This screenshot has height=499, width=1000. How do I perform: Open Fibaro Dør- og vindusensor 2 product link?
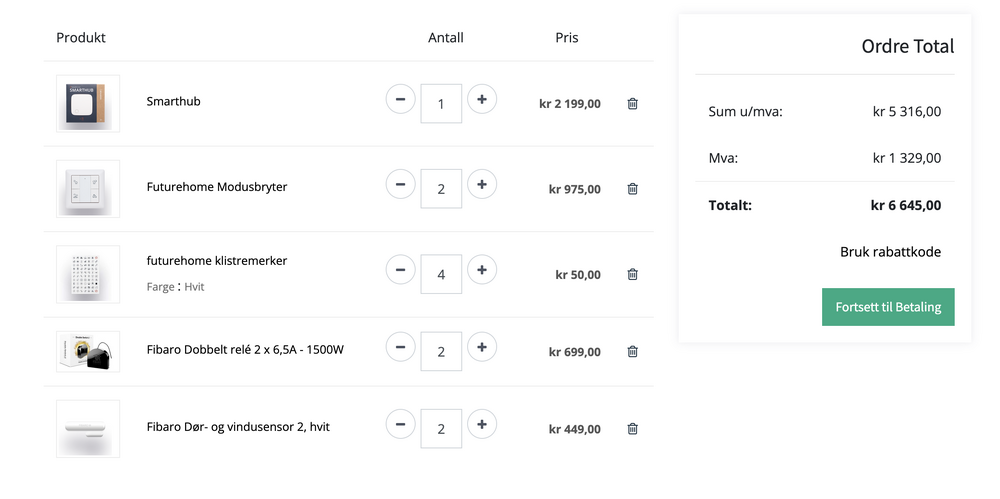click(237, 427)
